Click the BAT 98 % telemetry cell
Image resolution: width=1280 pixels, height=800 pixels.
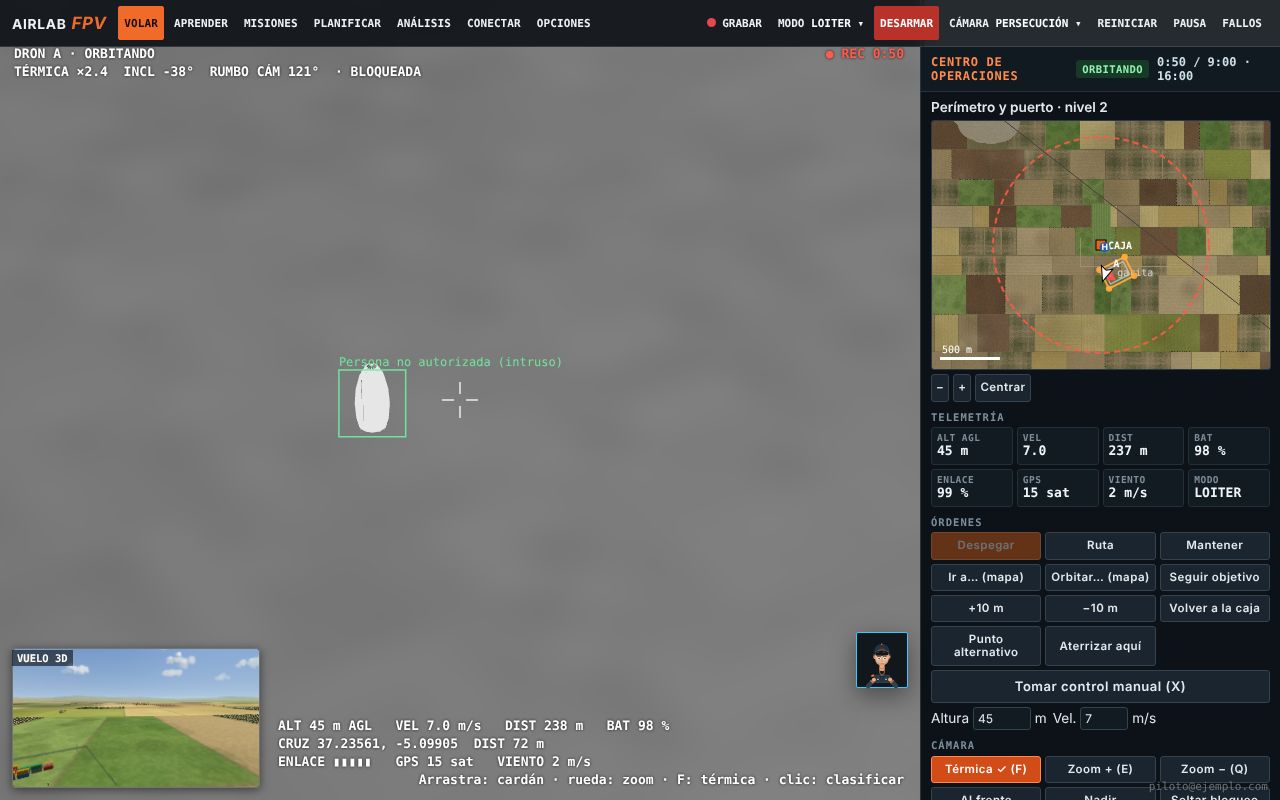click(1228, 446)
